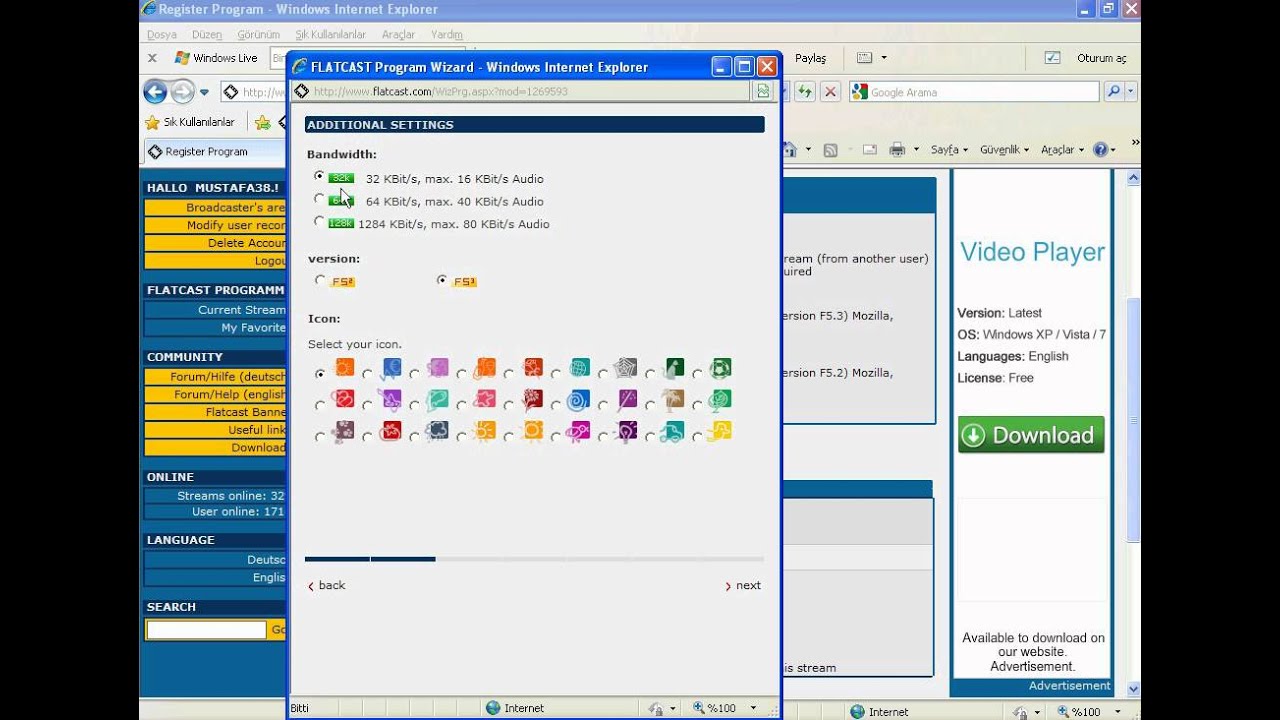This screenshot has height=720, width=1280.
Task: Open Favorites star Sık Kullanılanlar
Action: tap(191, 122)
